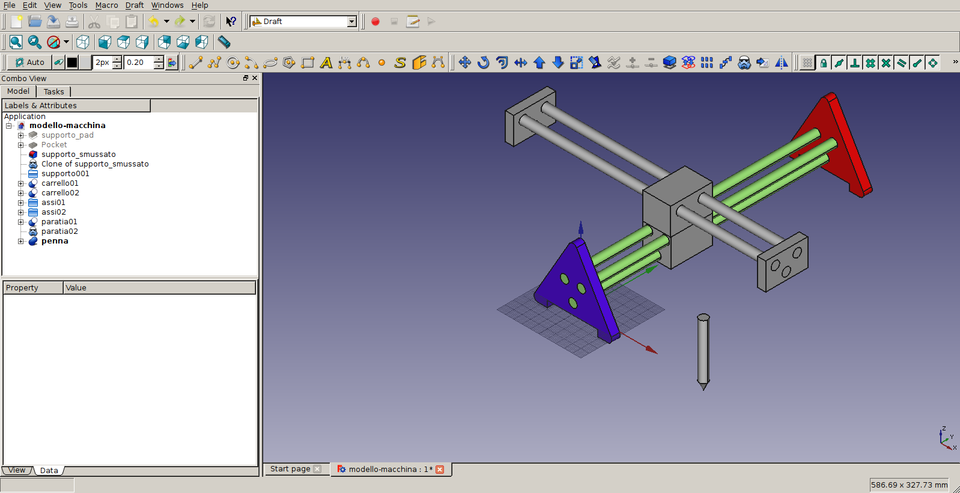
Task: Select the Draft Text tool
Action: point(326,62)
